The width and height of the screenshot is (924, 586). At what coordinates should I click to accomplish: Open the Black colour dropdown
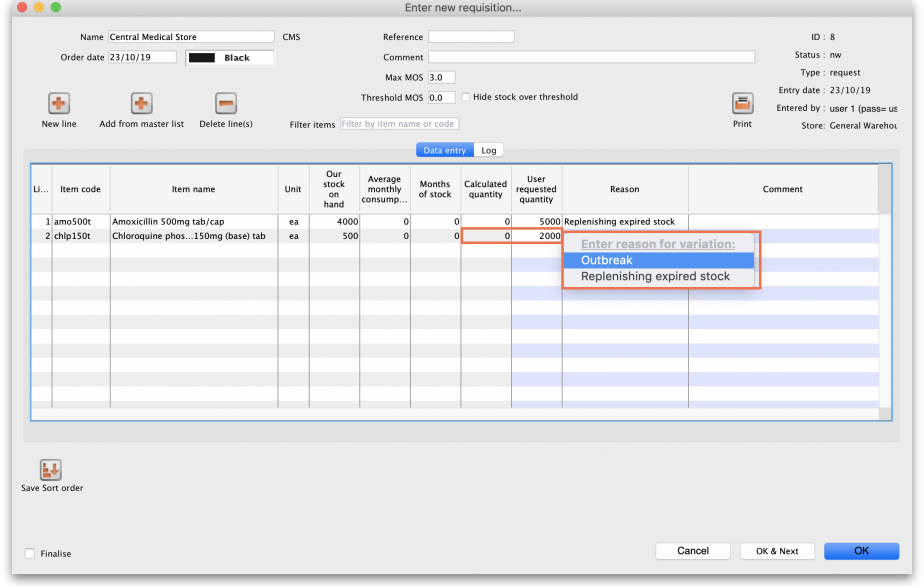tap(230, 58)
